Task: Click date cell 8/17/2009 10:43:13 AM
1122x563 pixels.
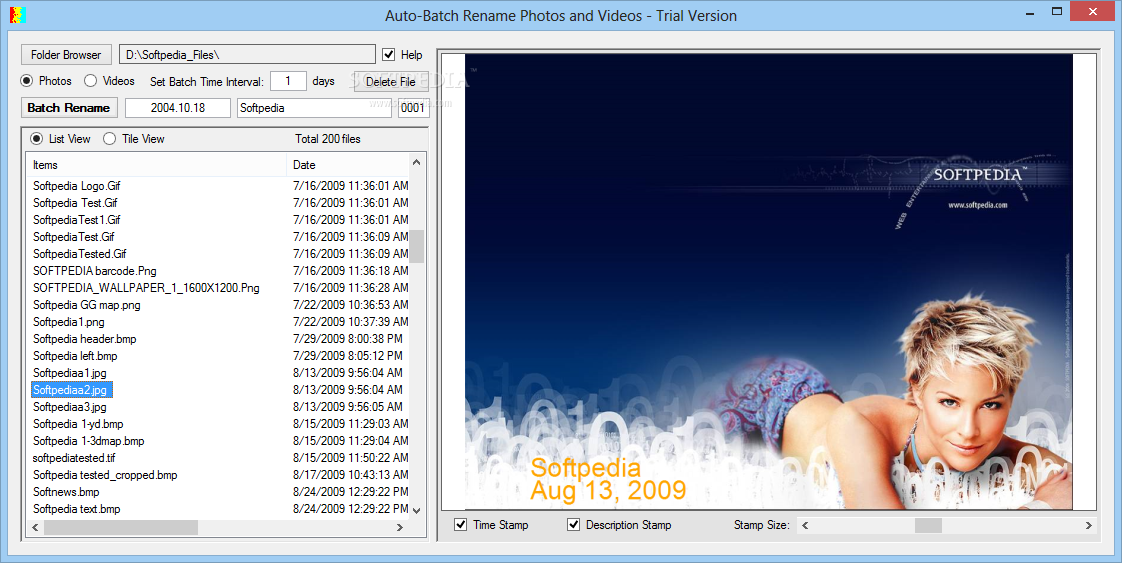Action: click(x=351, y=475)
